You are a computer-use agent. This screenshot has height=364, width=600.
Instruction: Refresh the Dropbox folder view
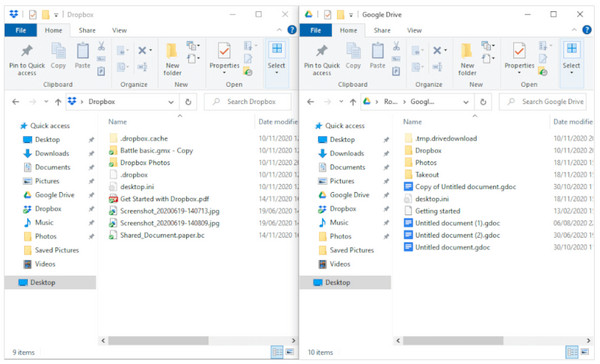(x=188, y=102)
